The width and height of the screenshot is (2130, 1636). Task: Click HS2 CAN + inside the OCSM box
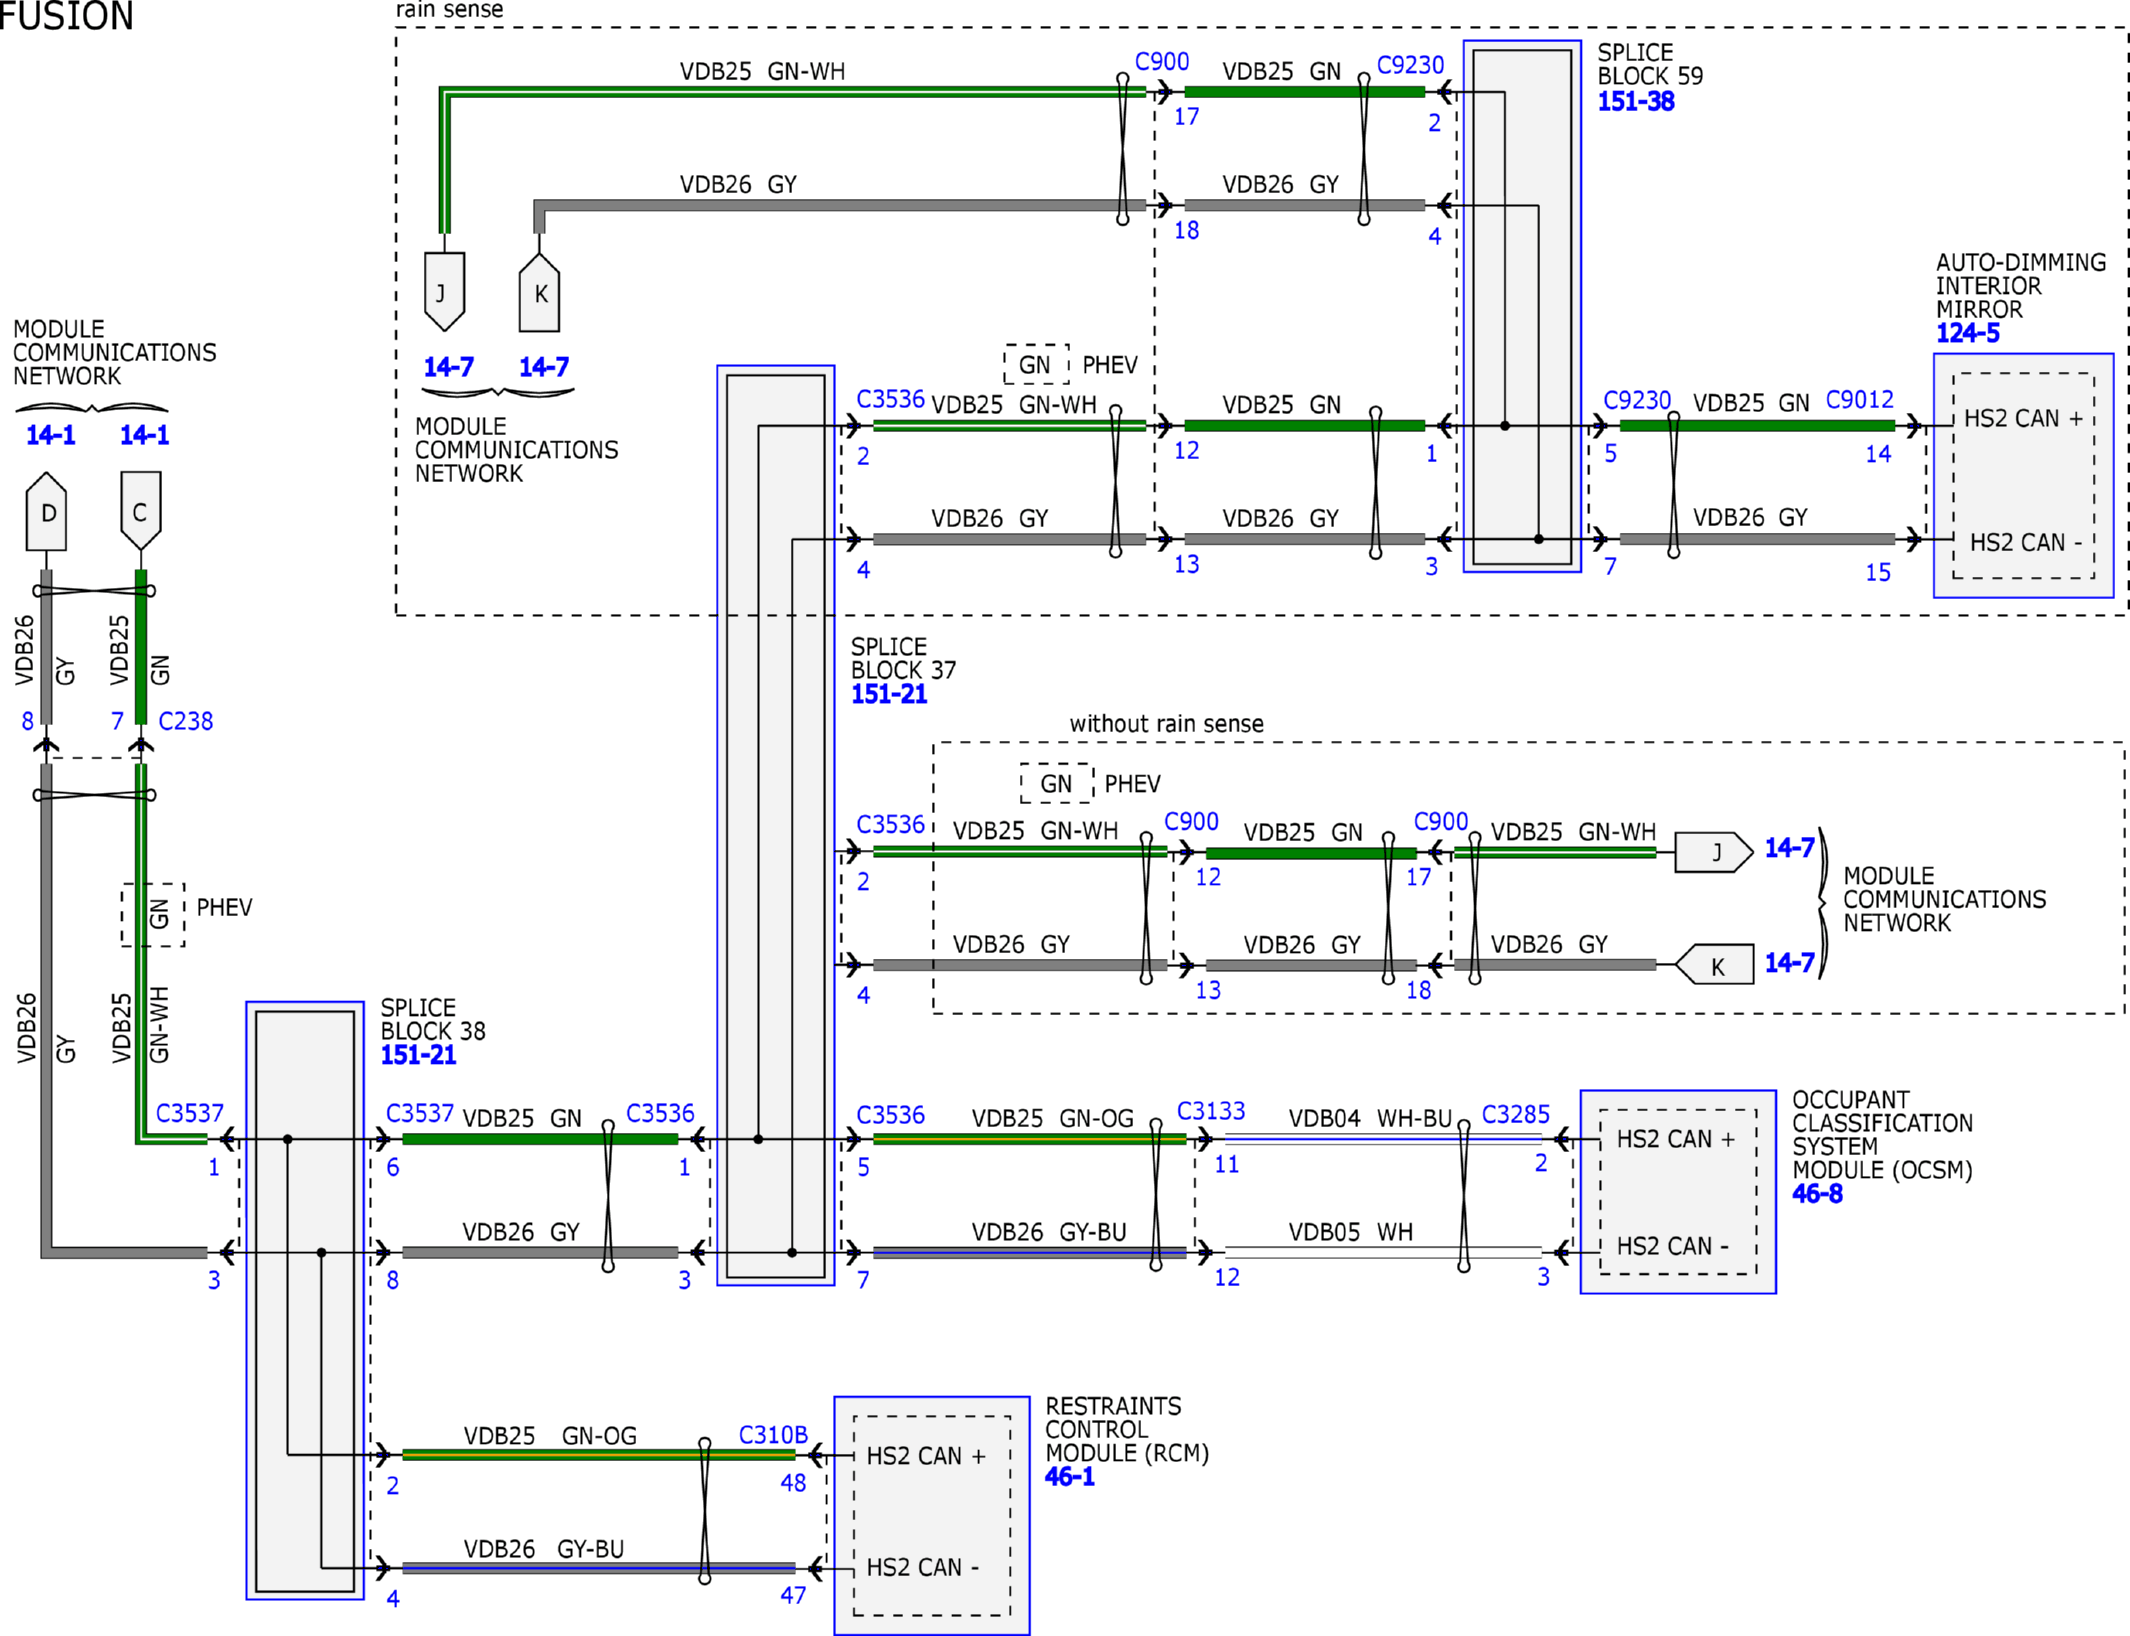pos(1675,1140)
